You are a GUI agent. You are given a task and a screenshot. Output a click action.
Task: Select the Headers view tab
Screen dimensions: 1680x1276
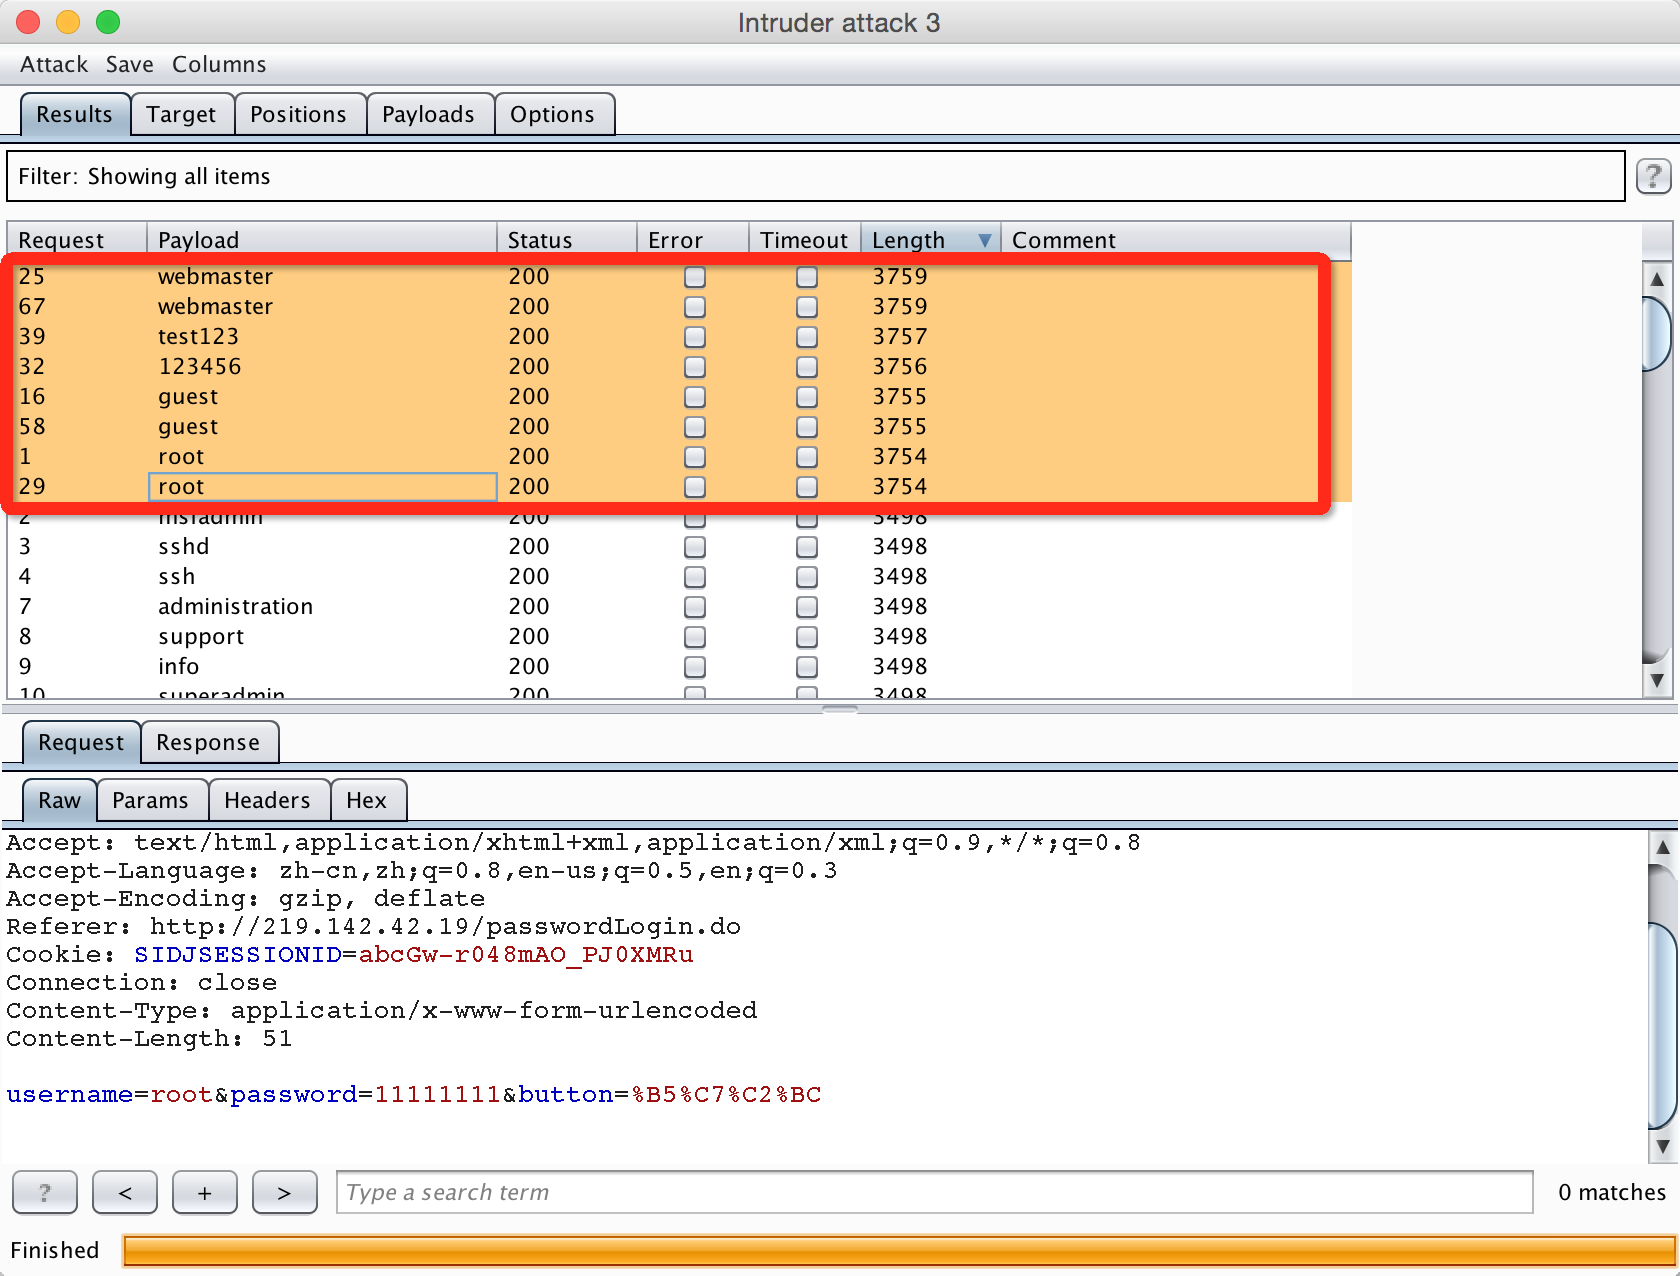click(267, 800)
